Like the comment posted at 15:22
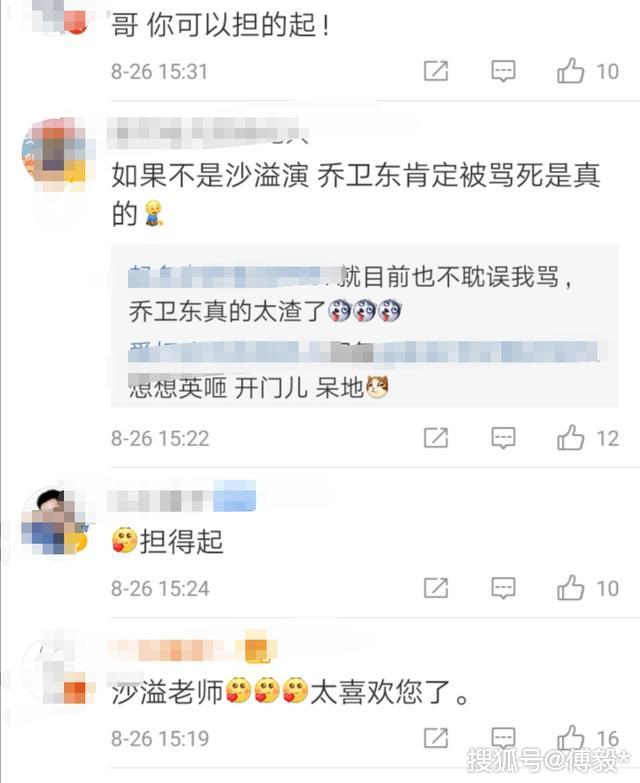This screenshot has height=783, width=640. pyautogui.click(x=571, y=437)
